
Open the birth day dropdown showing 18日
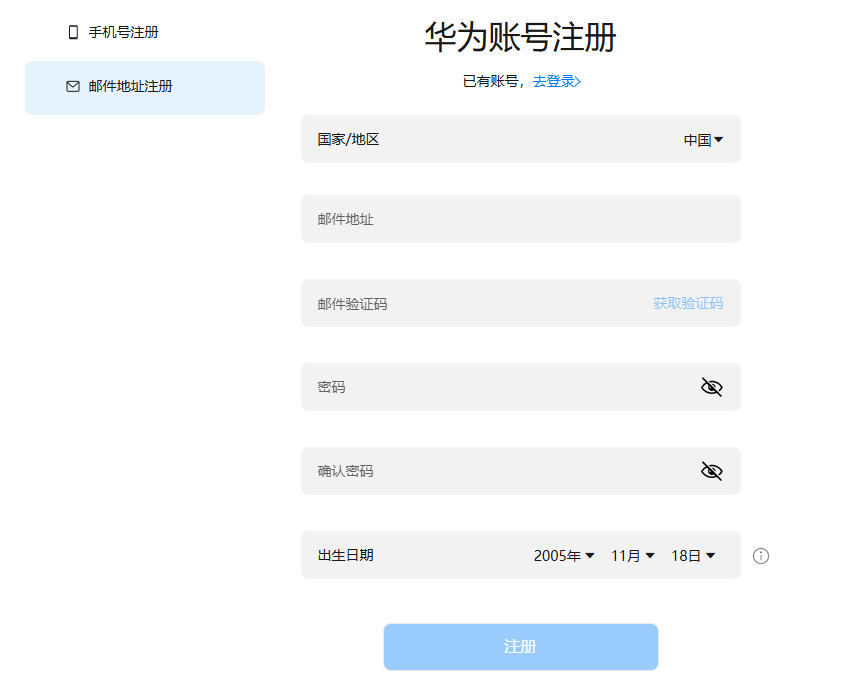pyautogui.click(x=693, y=555)
